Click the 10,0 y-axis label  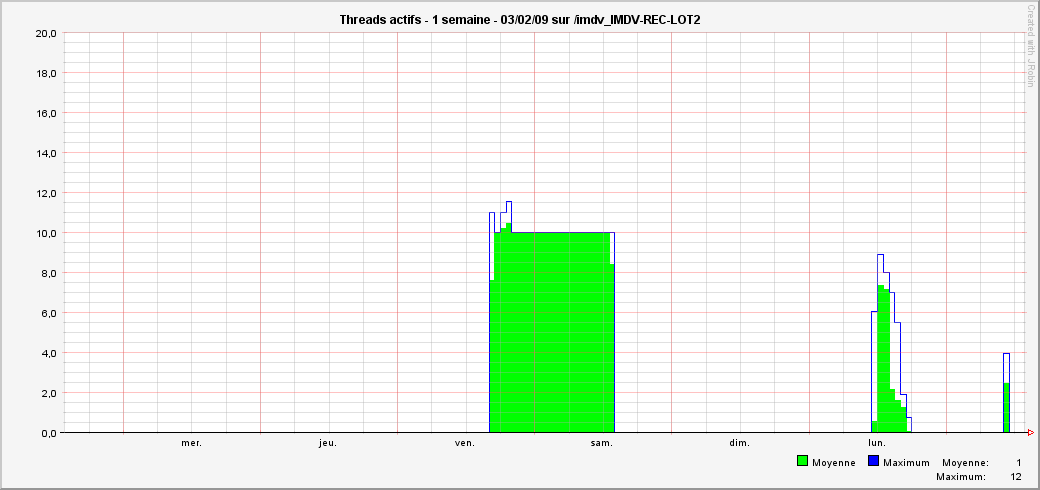45,233
